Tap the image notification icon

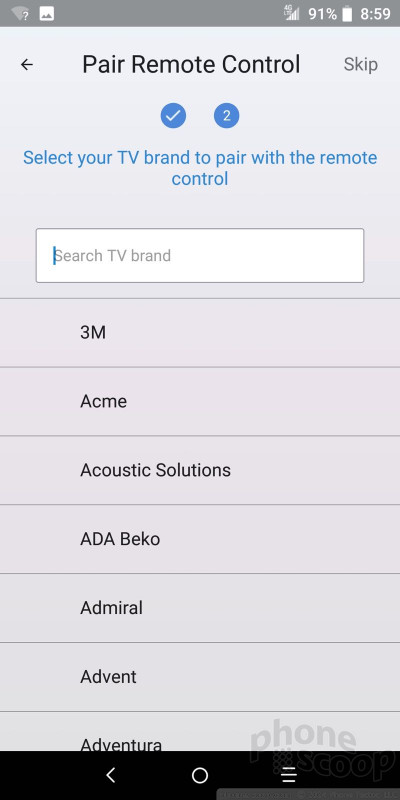coord(47,14)
